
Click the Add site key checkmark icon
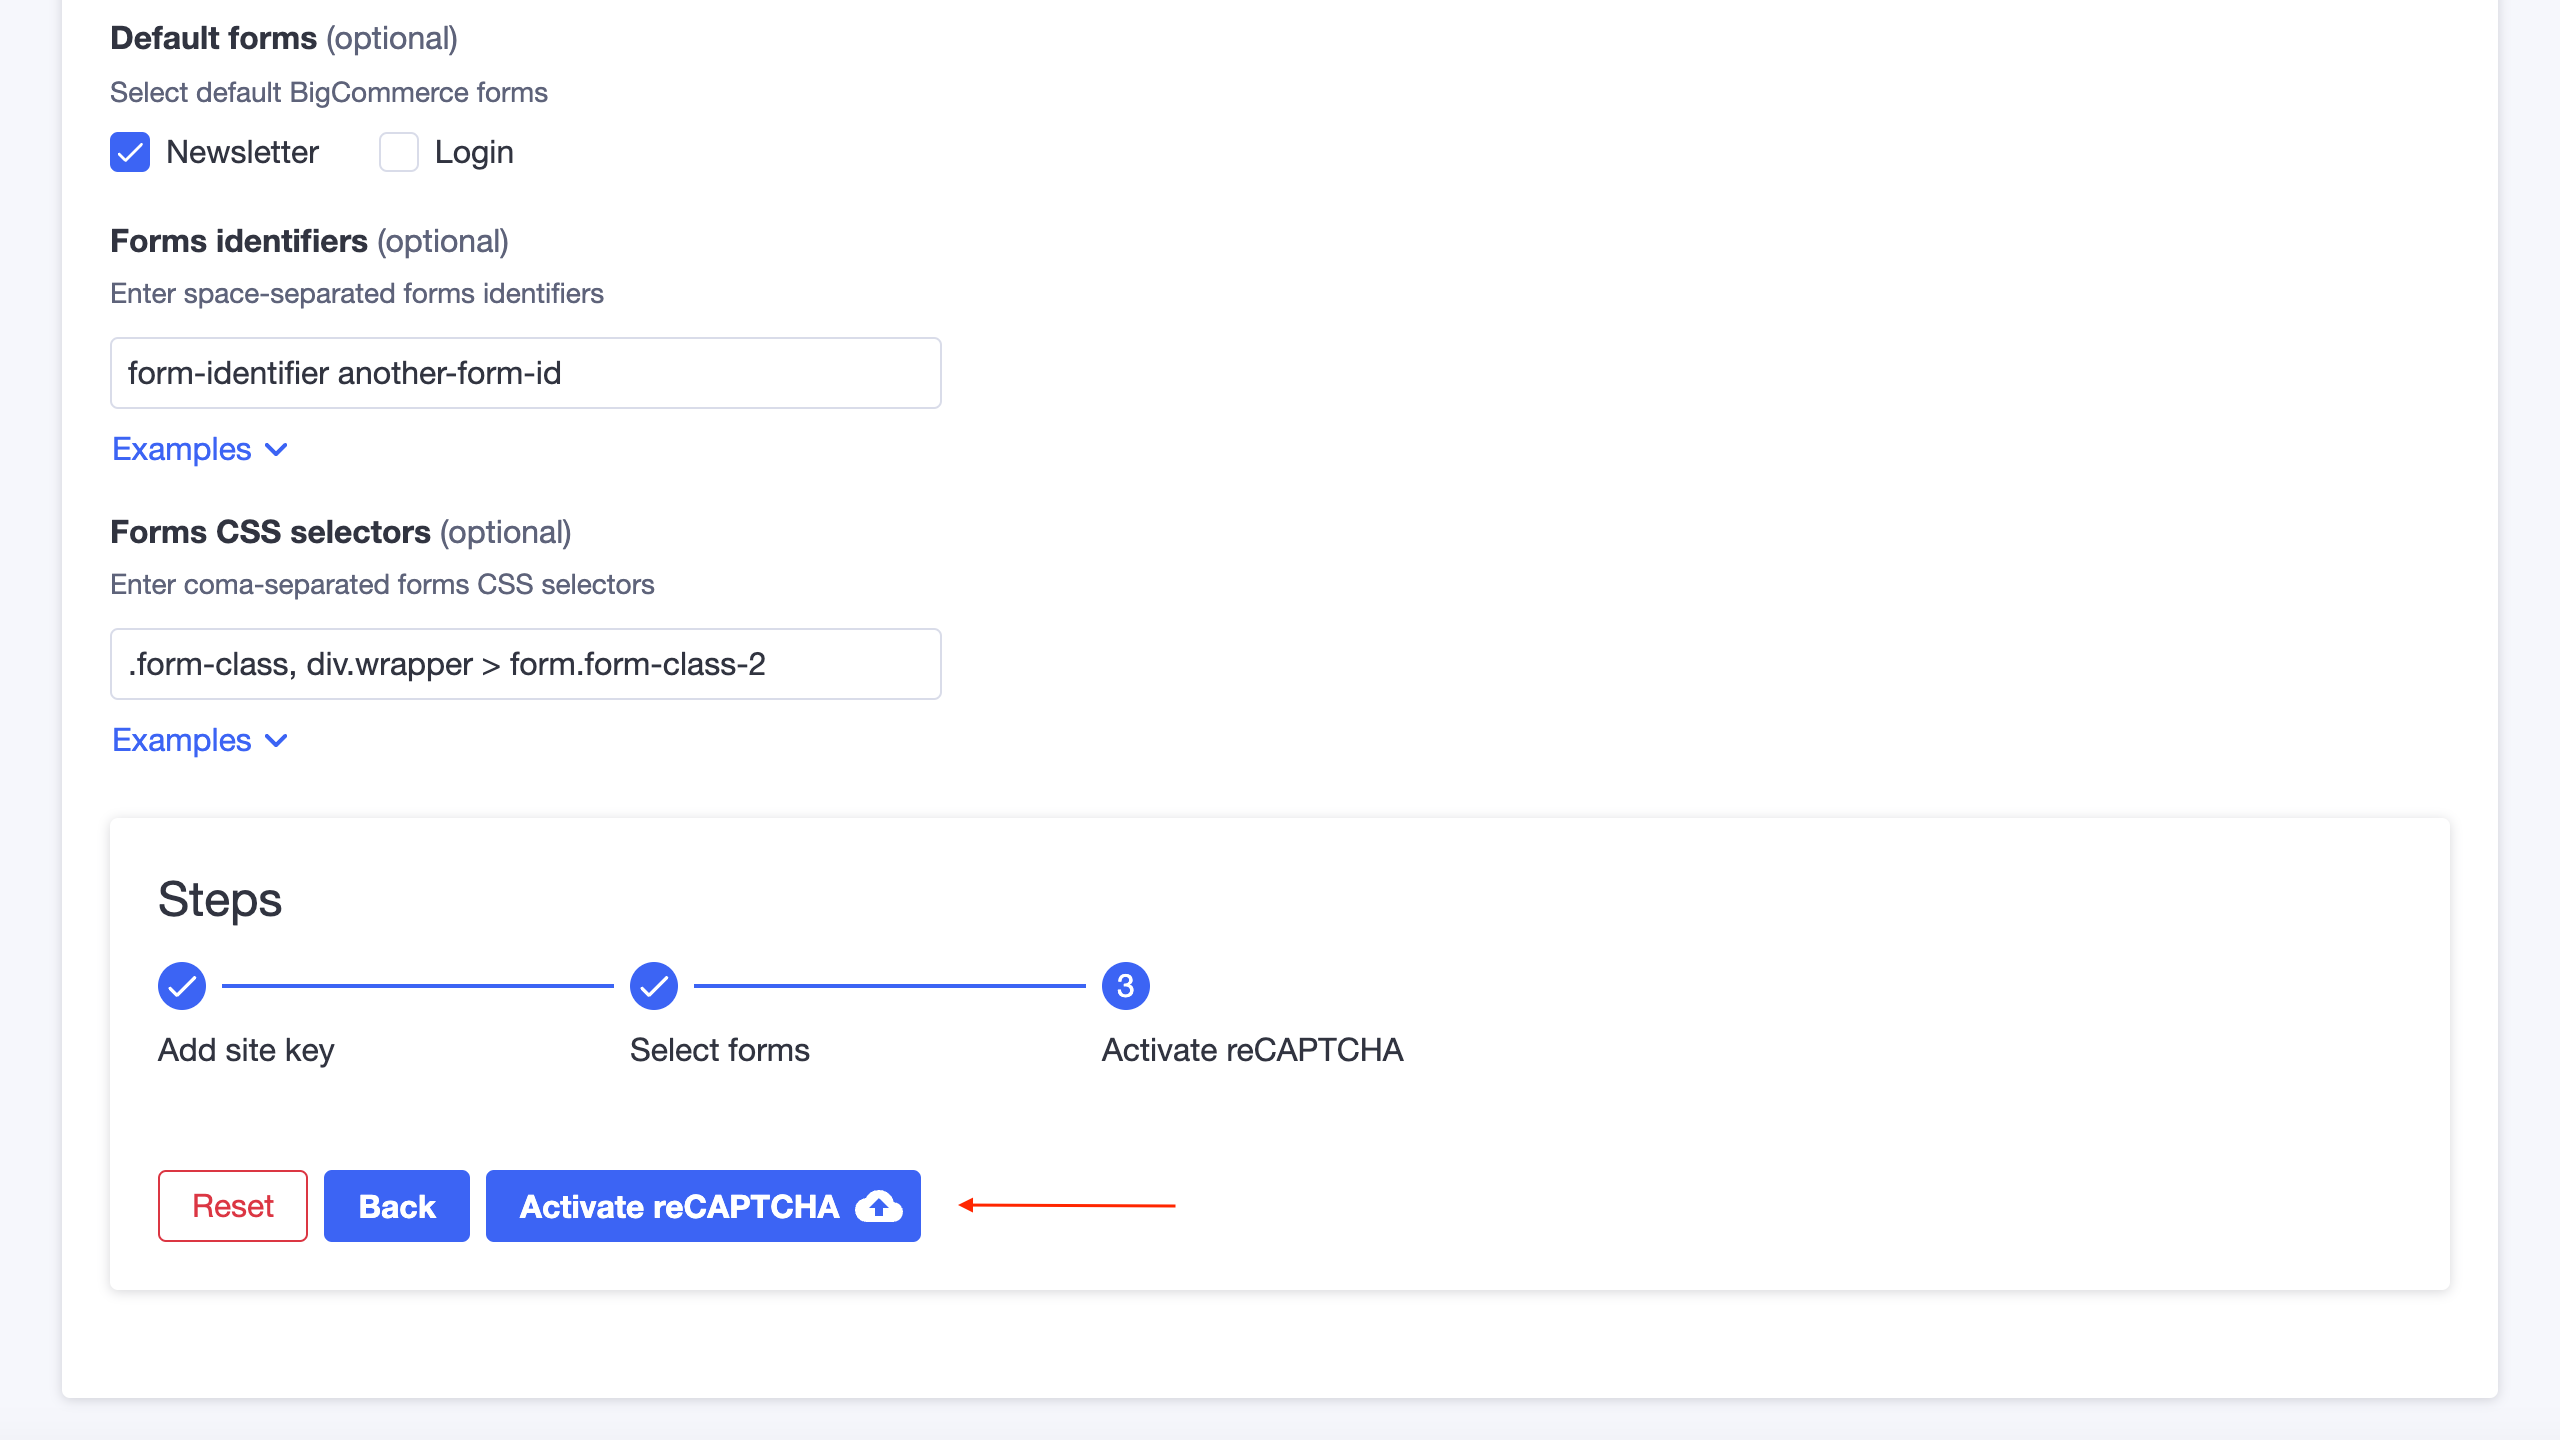point(182,986)
